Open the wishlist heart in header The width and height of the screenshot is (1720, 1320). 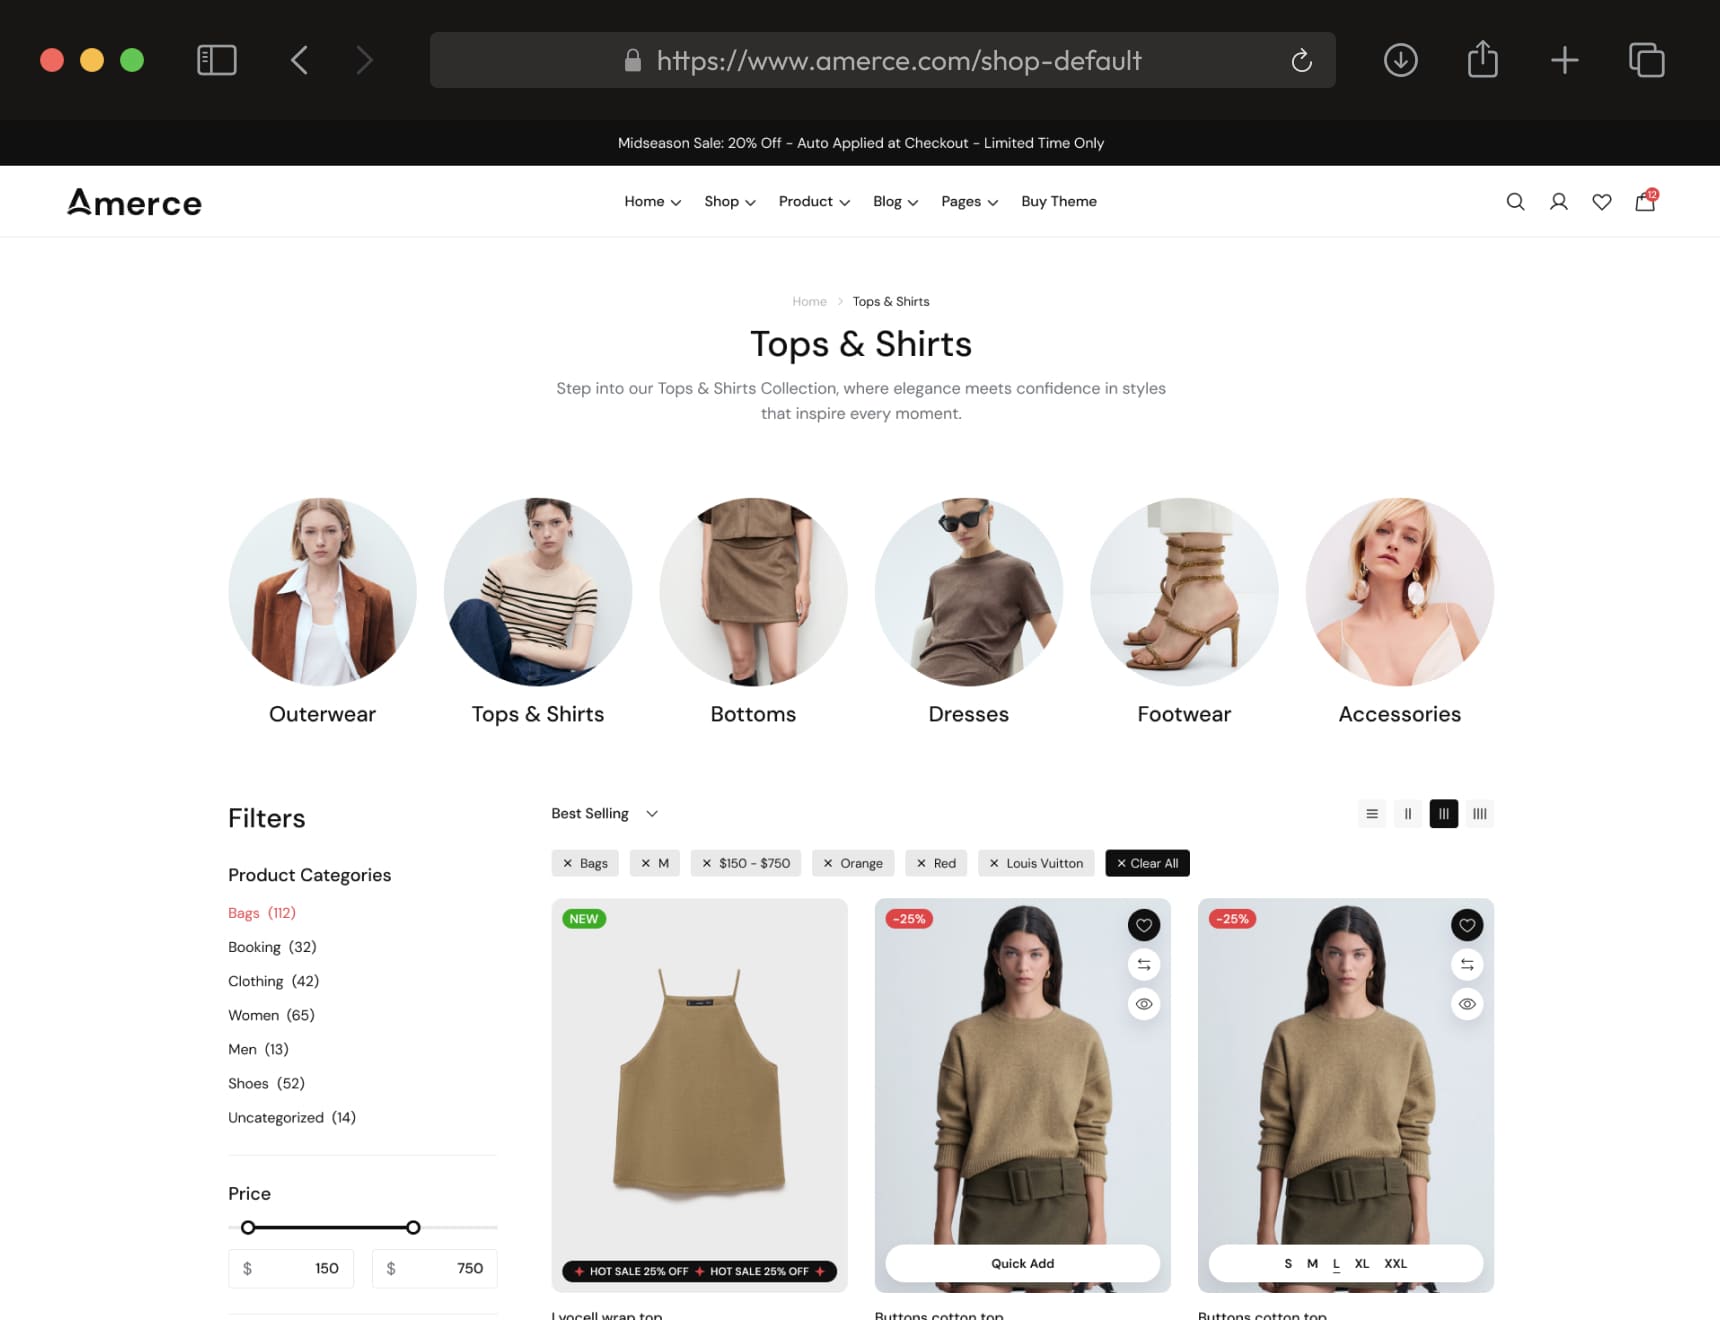[1601, 202]
